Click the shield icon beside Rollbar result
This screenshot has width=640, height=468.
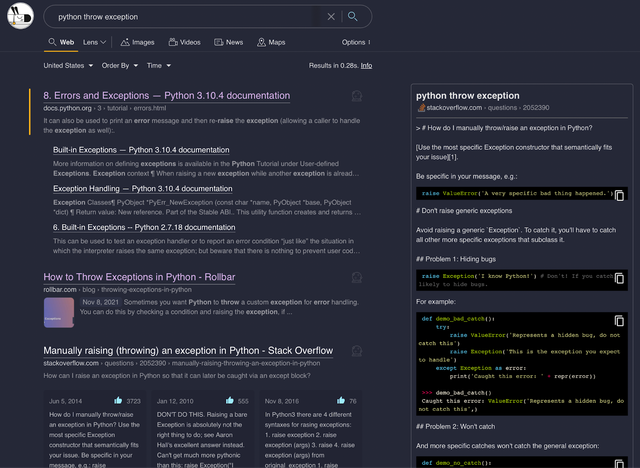357,277
